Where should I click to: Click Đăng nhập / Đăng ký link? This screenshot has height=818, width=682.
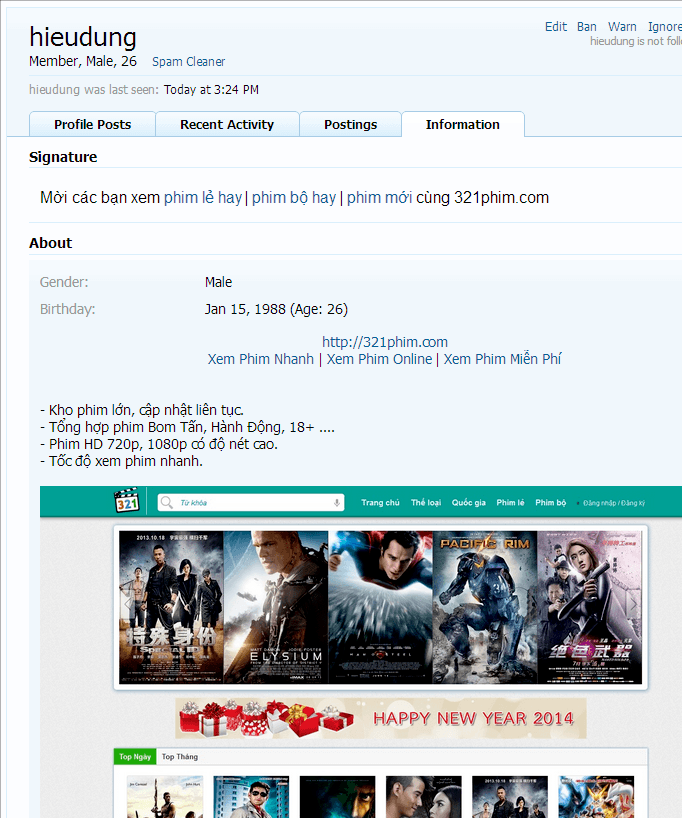614,503
